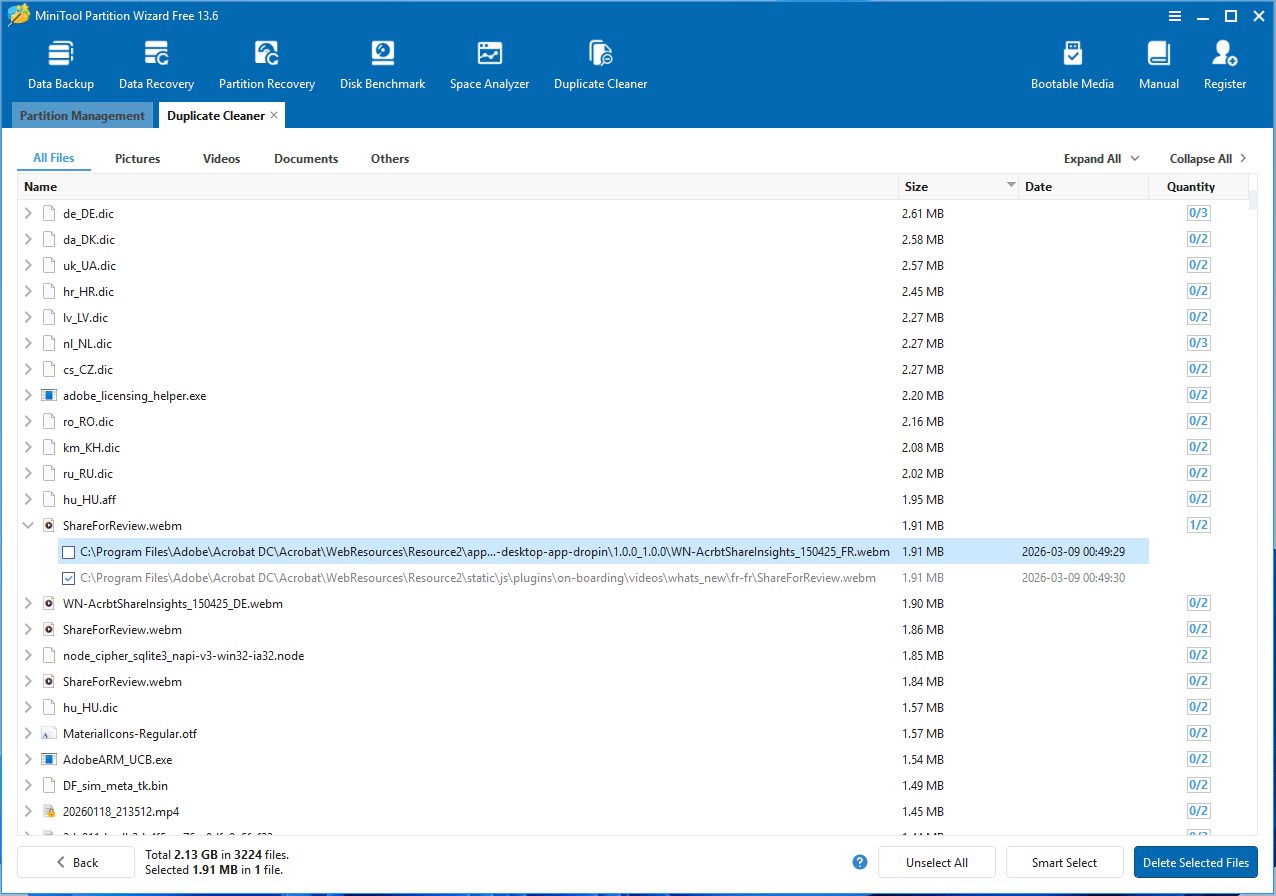Open the Partition Management tab
The image size is (1276, 896).
pyautogui.click(x=82, y=115)
